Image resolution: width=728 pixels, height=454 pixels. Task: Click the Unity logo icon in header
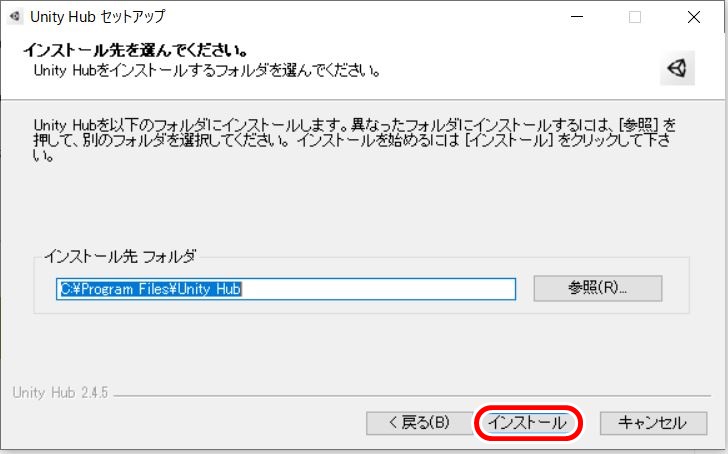click(677, 69)
